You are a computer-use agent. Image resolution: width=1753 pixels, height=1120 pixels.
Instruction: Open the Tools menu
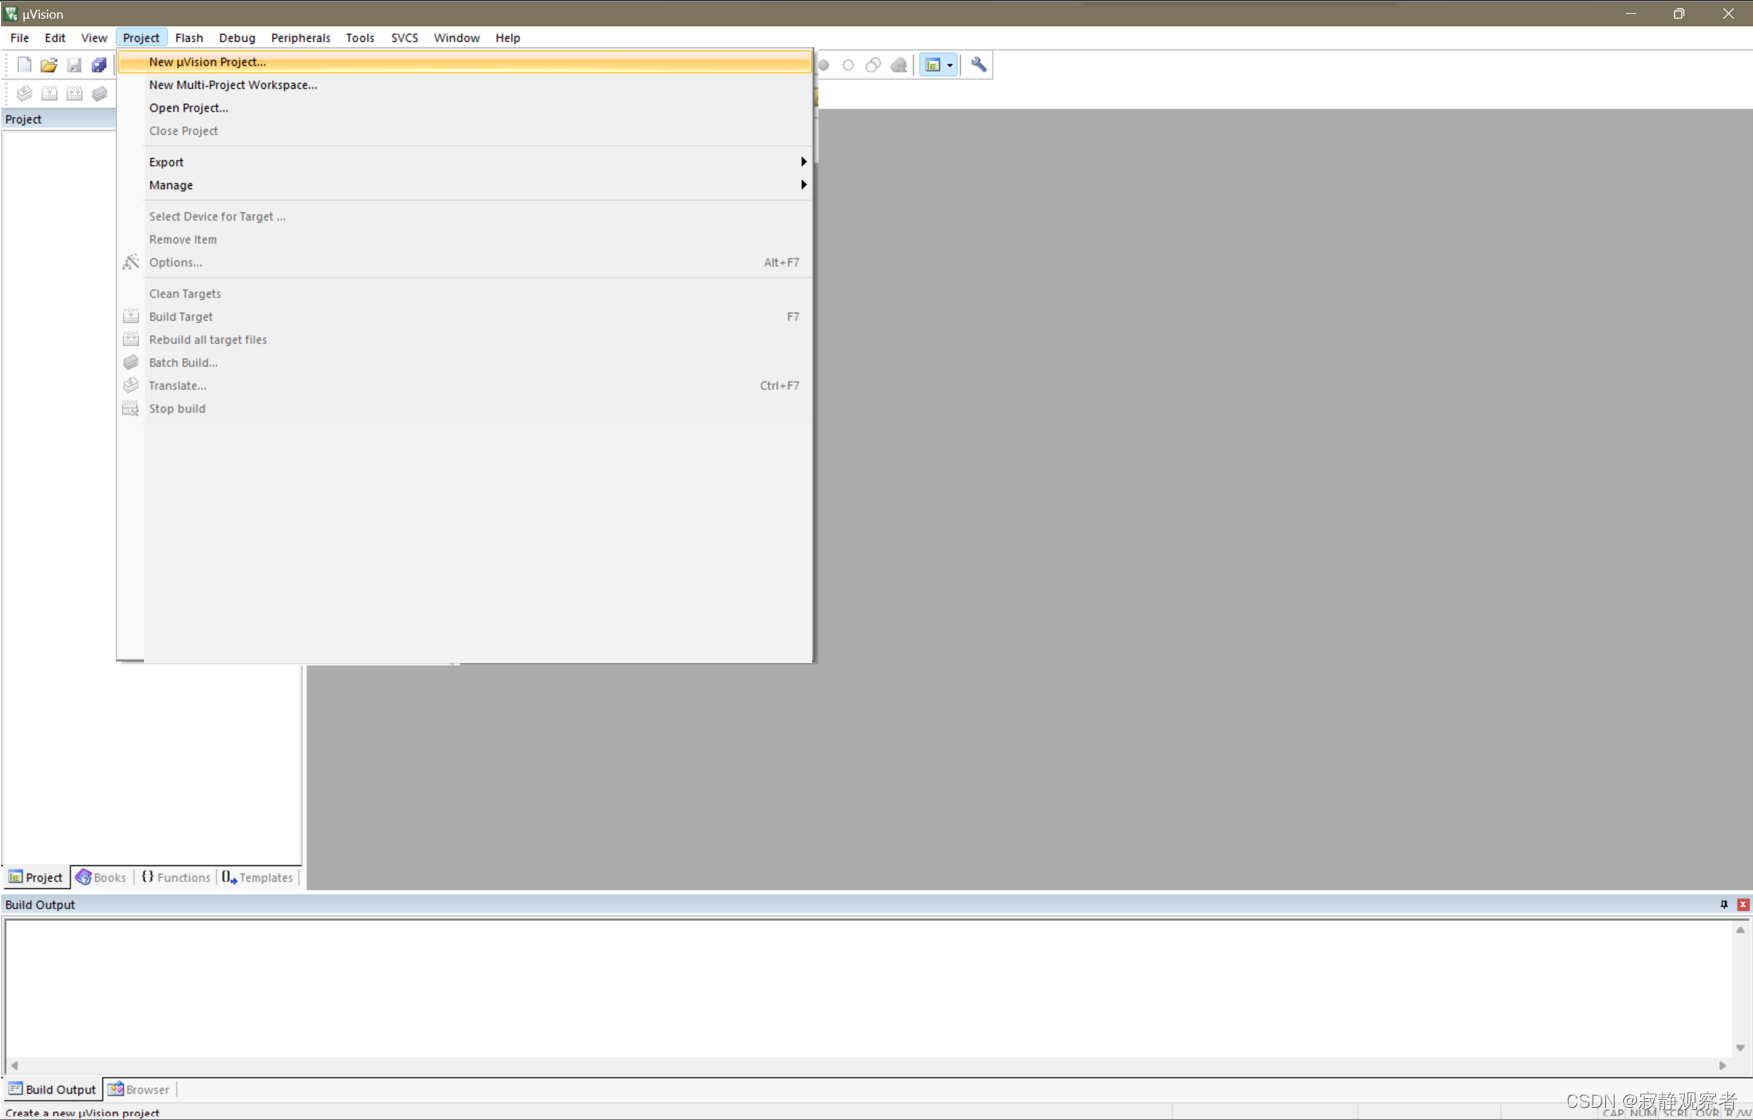[360, 38]
